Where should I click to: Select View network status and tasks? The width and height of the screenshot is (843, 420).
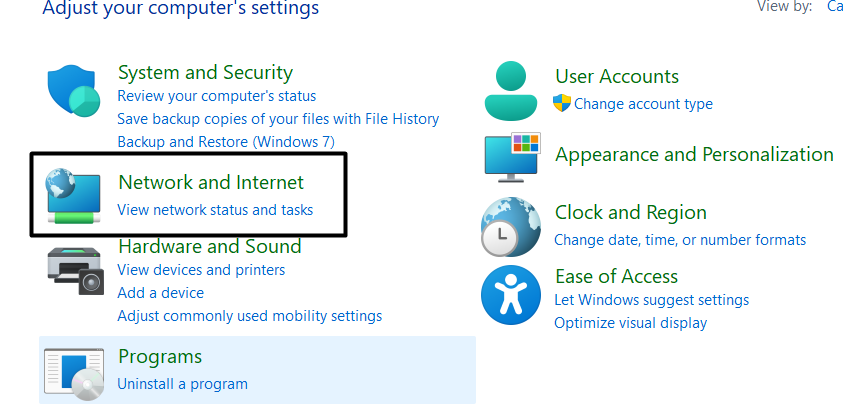215,210
